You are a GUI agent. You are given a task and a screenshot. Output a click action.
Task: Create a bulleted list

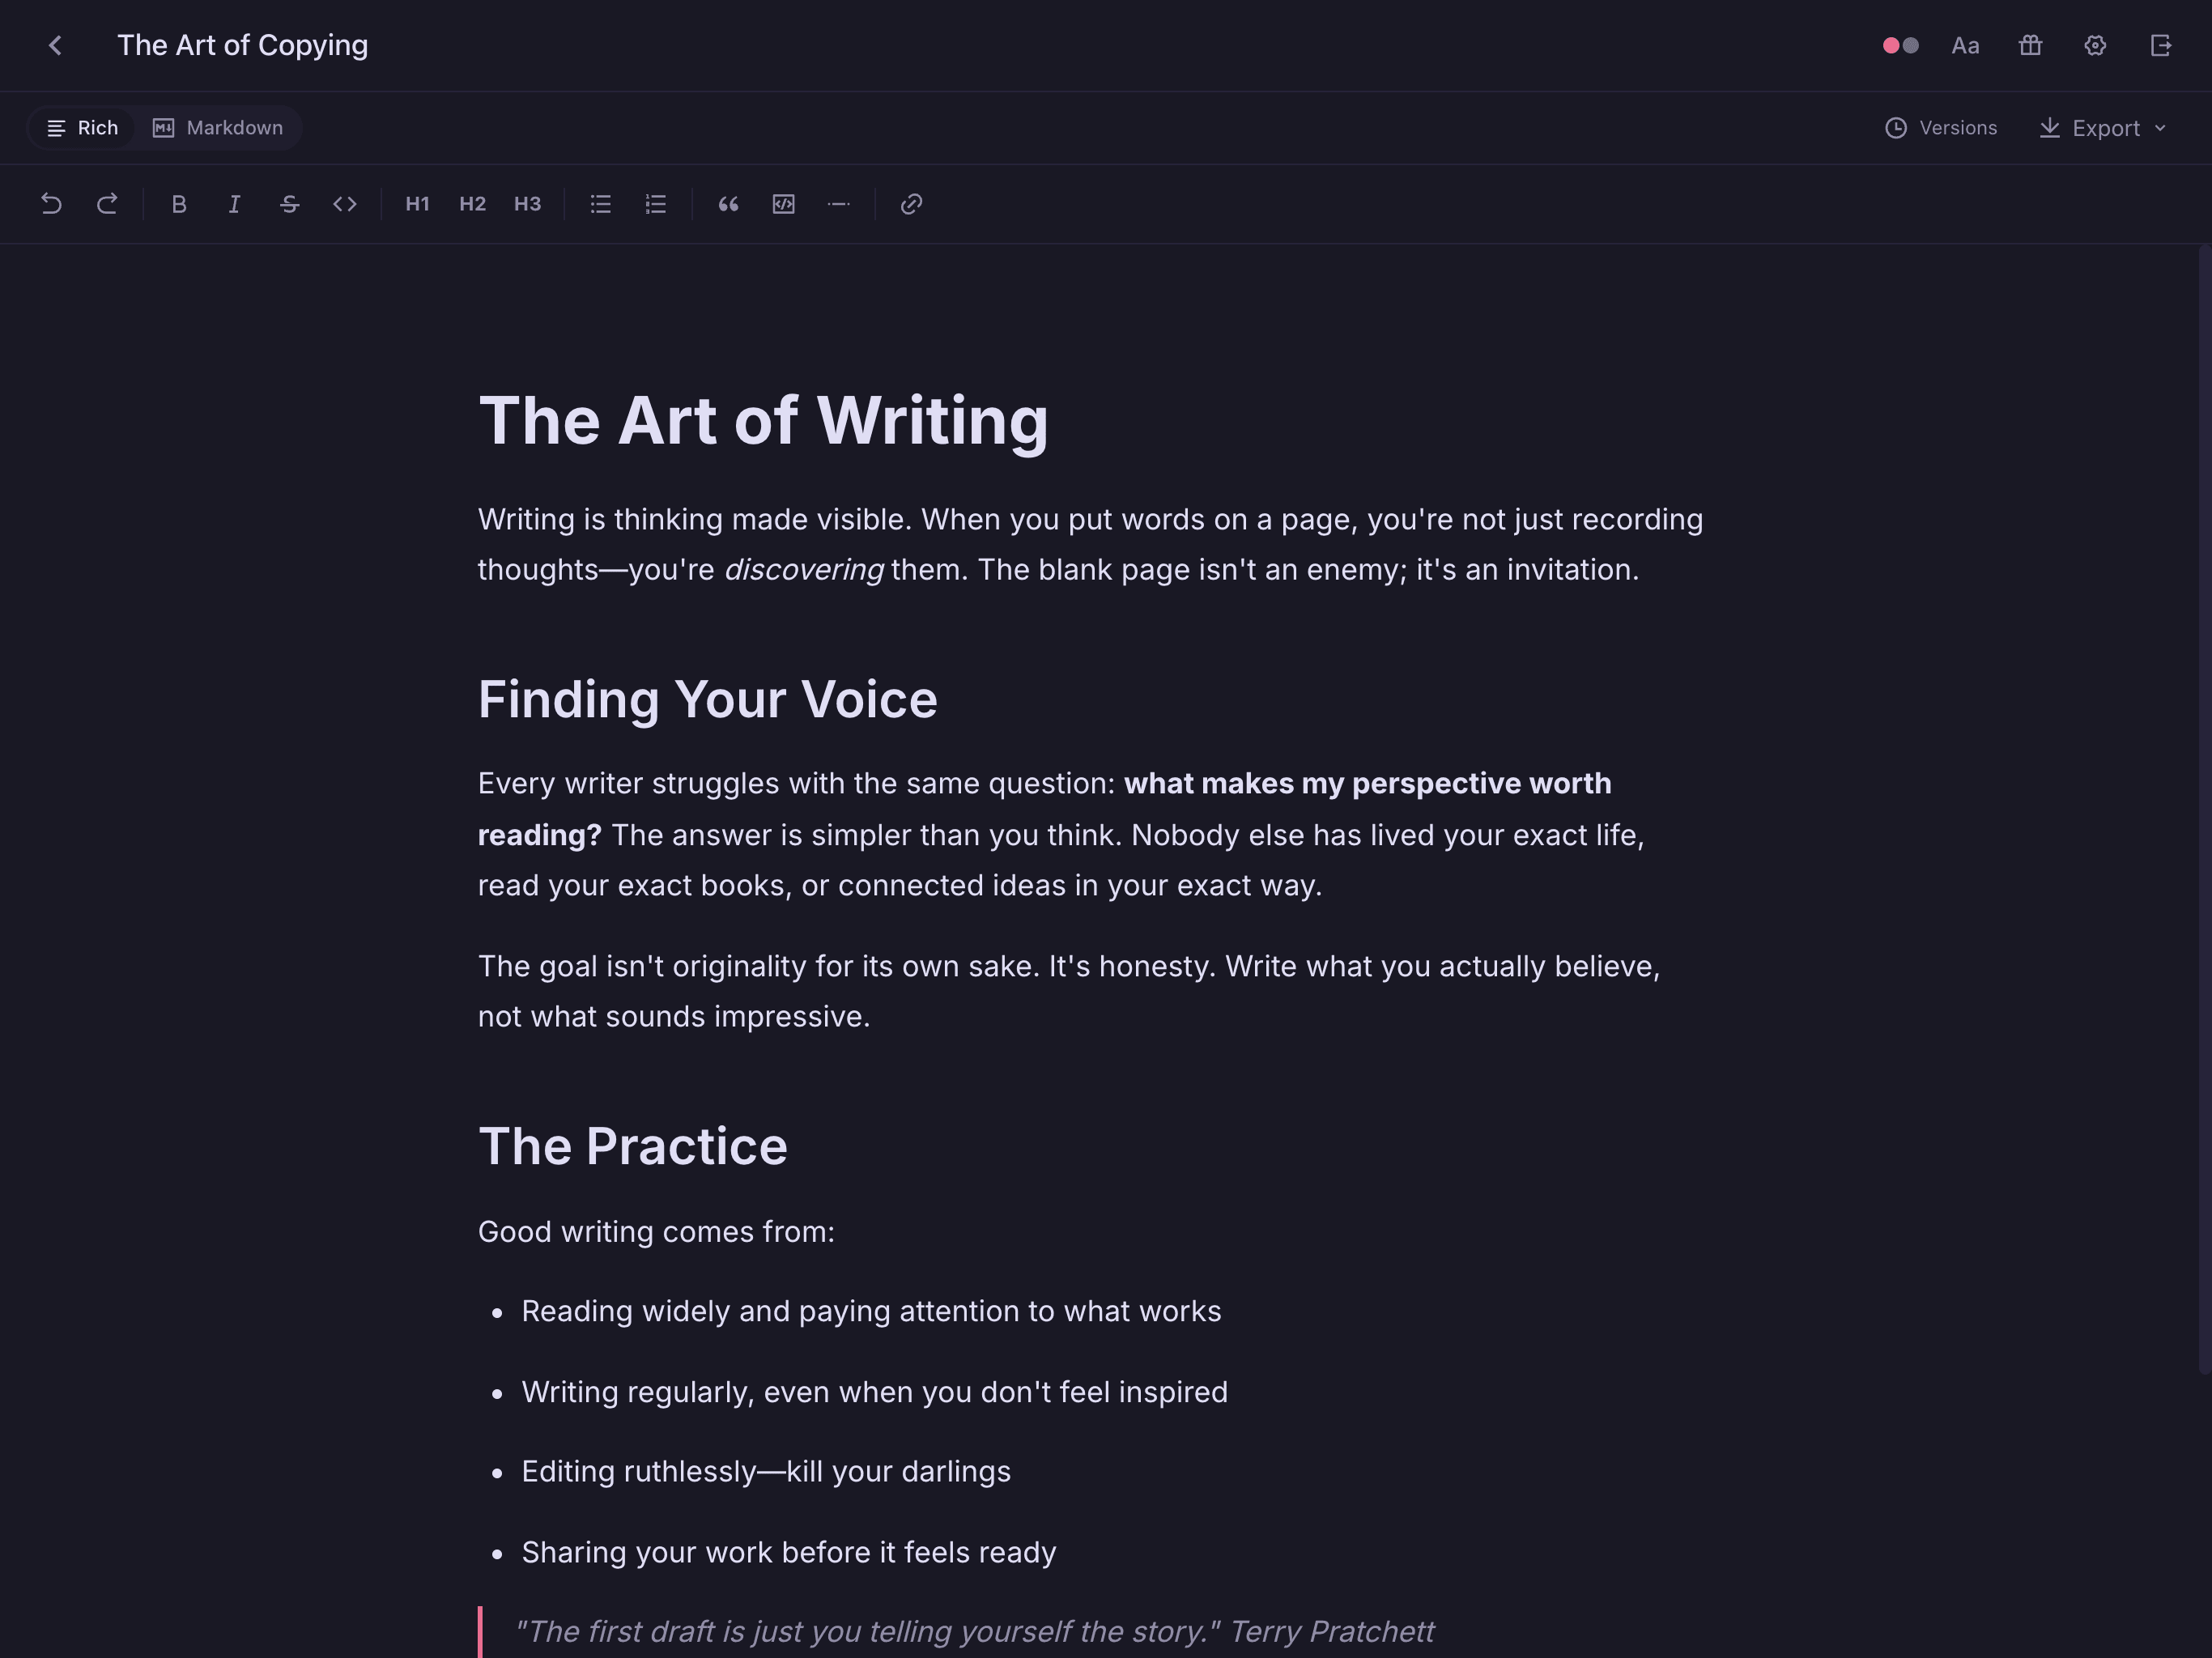[x=601, y=204]
